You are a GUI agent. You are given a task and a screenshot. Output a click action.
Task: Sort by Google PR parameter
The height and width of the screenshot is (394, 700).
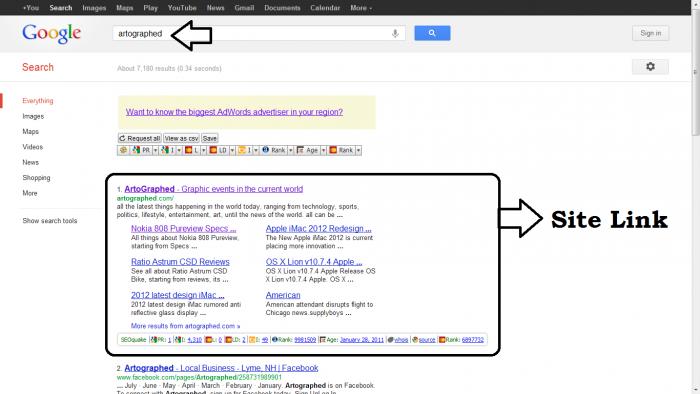(142, 150)
